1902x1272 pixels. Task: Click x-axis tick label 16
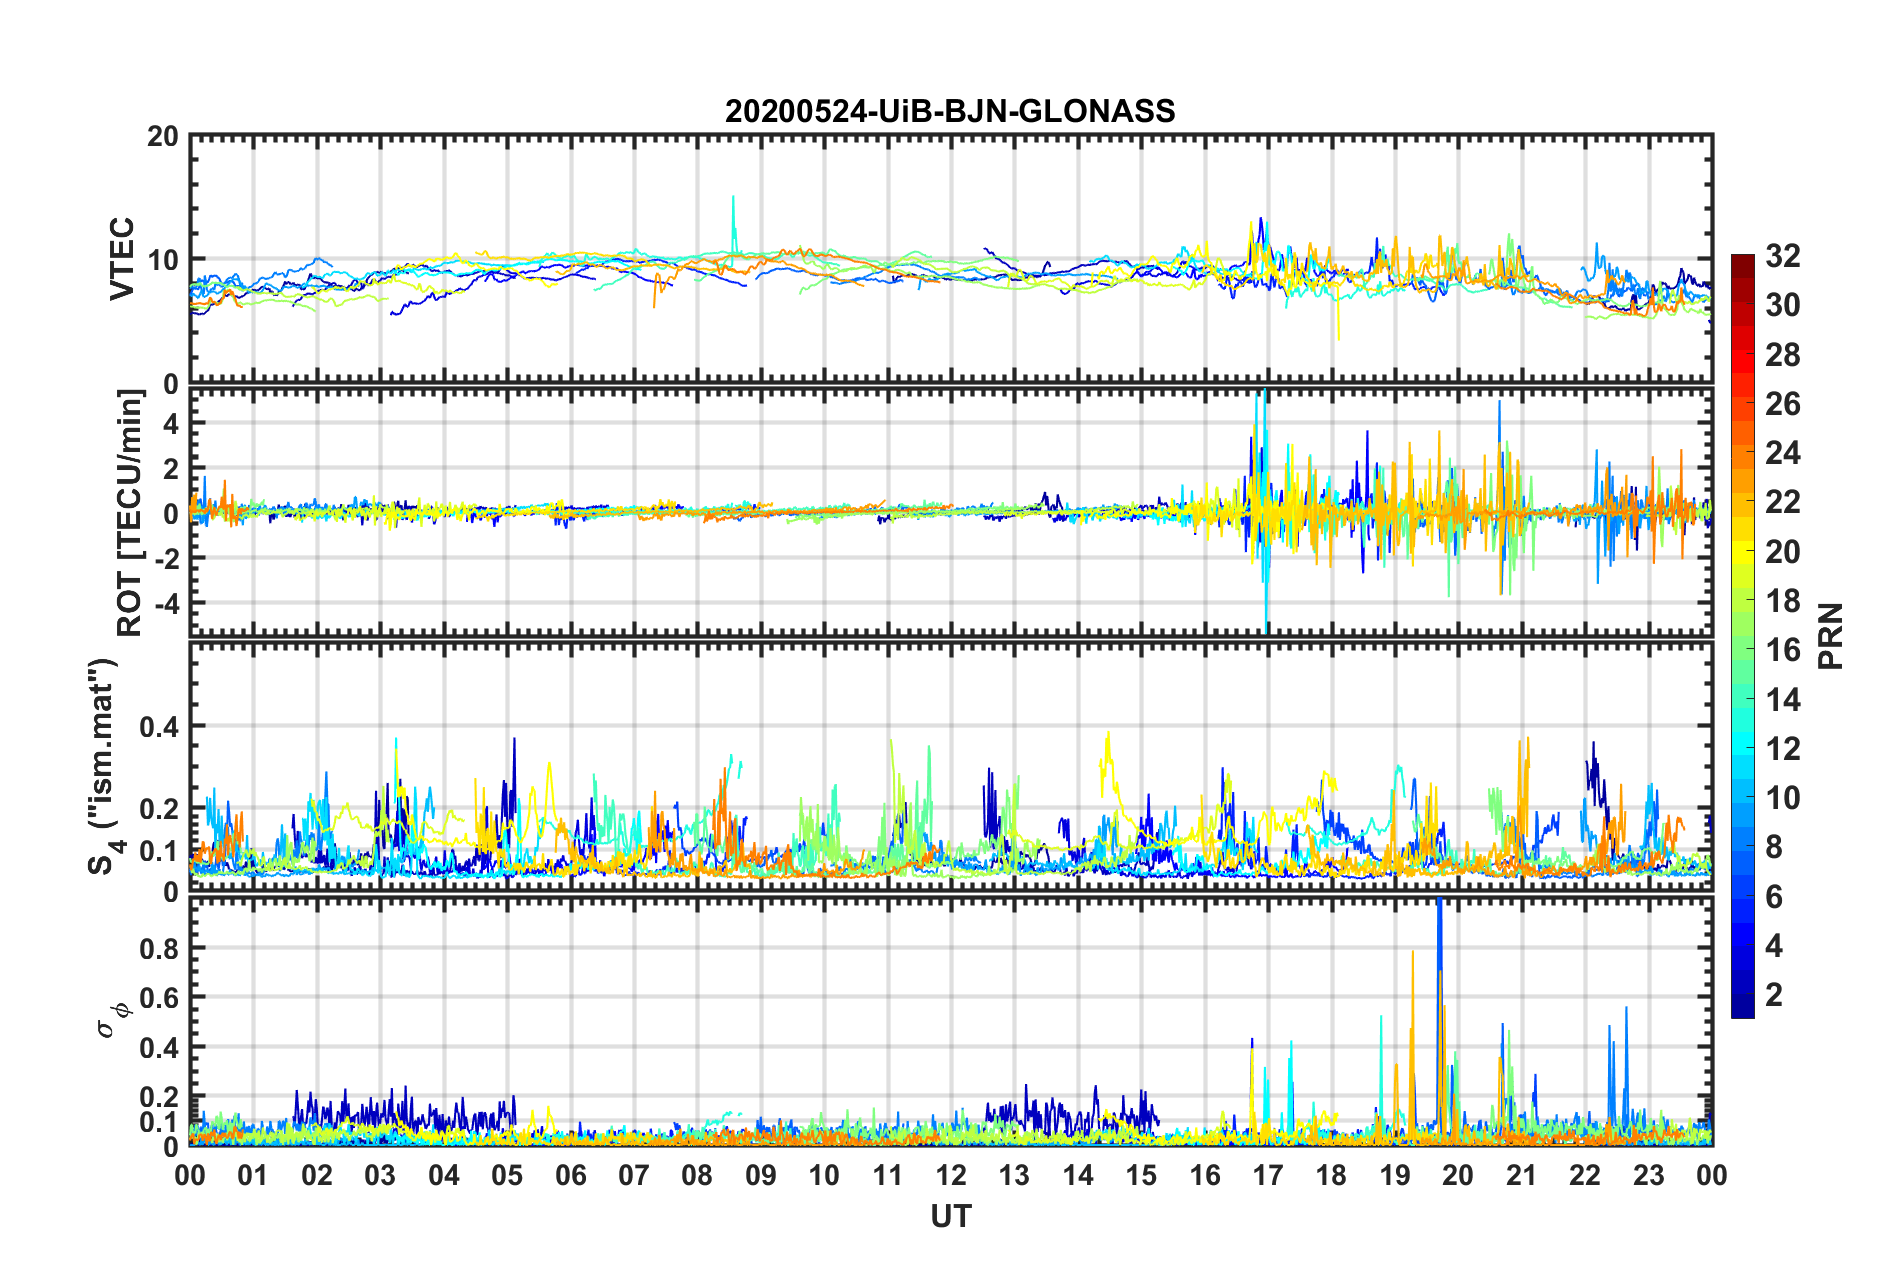(1205, 1176)
